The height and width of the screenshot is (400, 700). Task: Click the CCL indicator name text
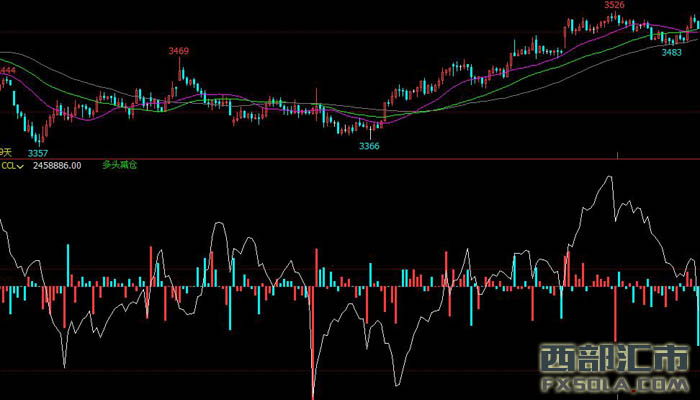tap(8, 166)
